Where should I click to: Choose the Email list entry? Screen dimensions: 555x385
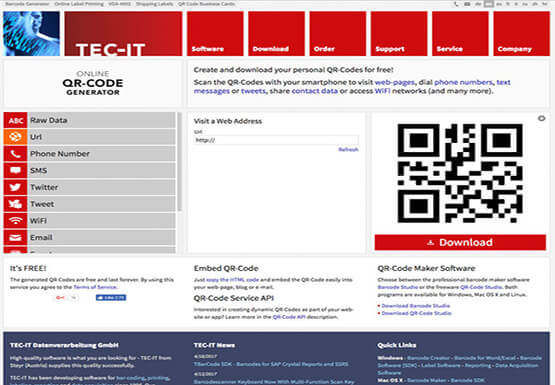coord(90,237)
